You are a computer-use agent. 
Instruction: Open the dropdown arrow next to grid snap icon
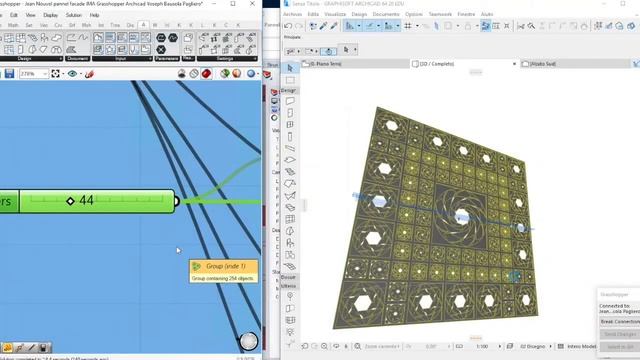(417, 26)
